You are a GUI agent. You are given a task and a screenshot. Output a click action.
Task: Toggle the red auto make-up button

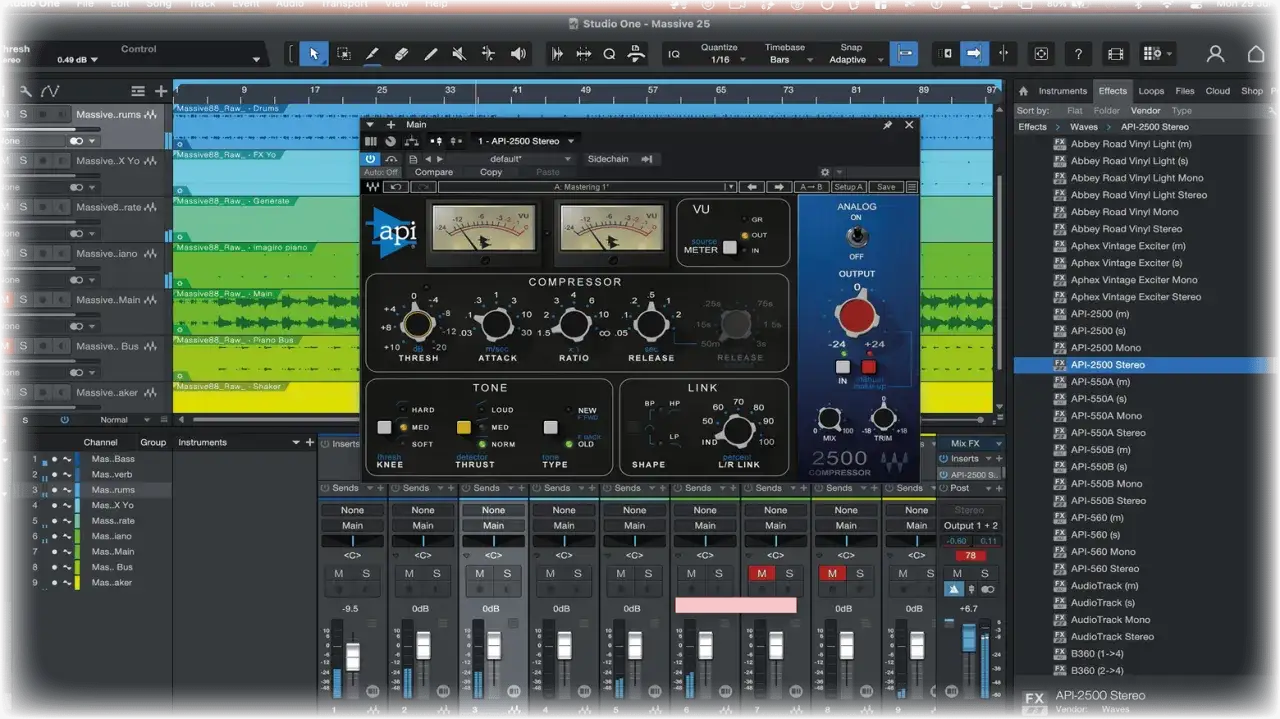point(869,367)
